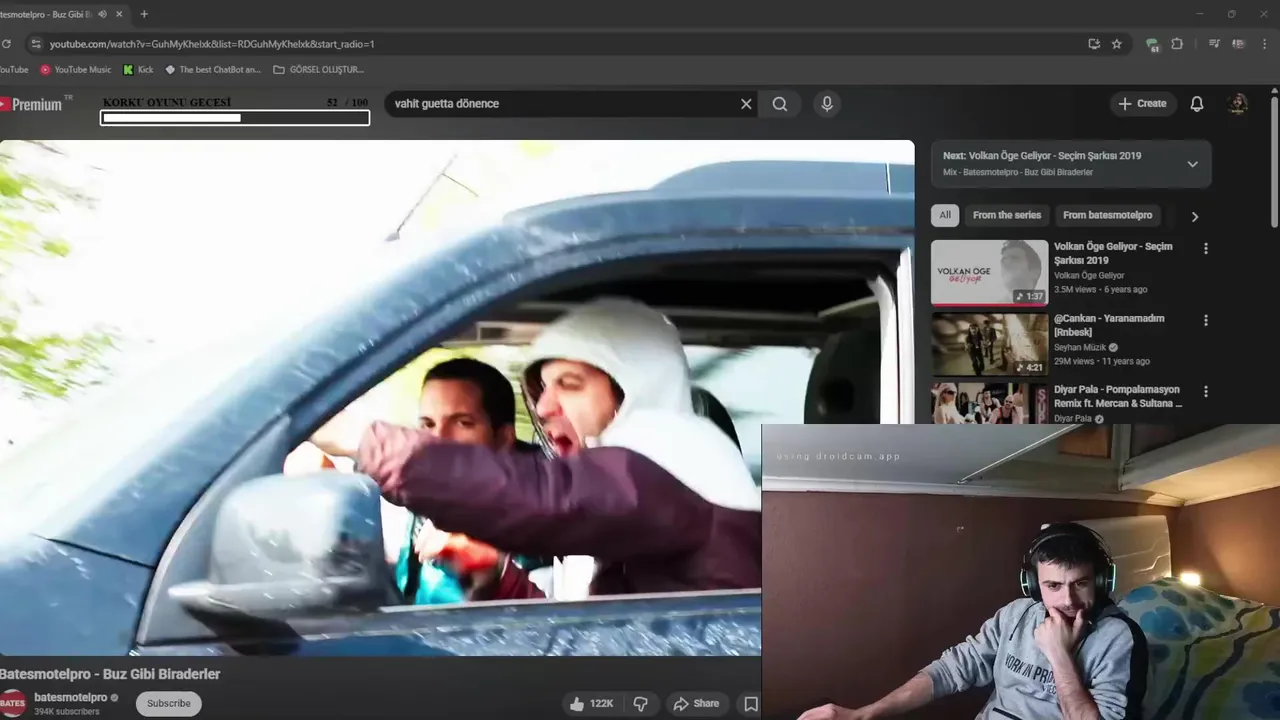Close the Batesmotelpro browser tab

coord(120,14)
